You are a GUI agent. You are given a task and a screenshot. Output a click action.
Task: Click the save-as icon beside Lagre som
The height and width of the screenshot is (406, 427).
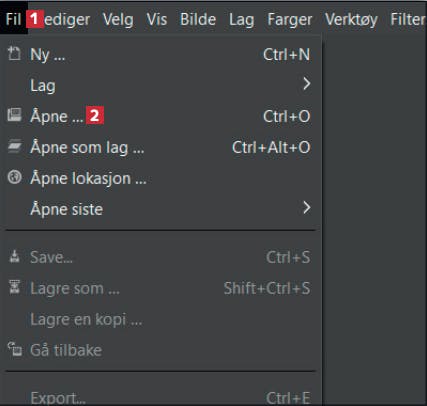coord(14,287)
